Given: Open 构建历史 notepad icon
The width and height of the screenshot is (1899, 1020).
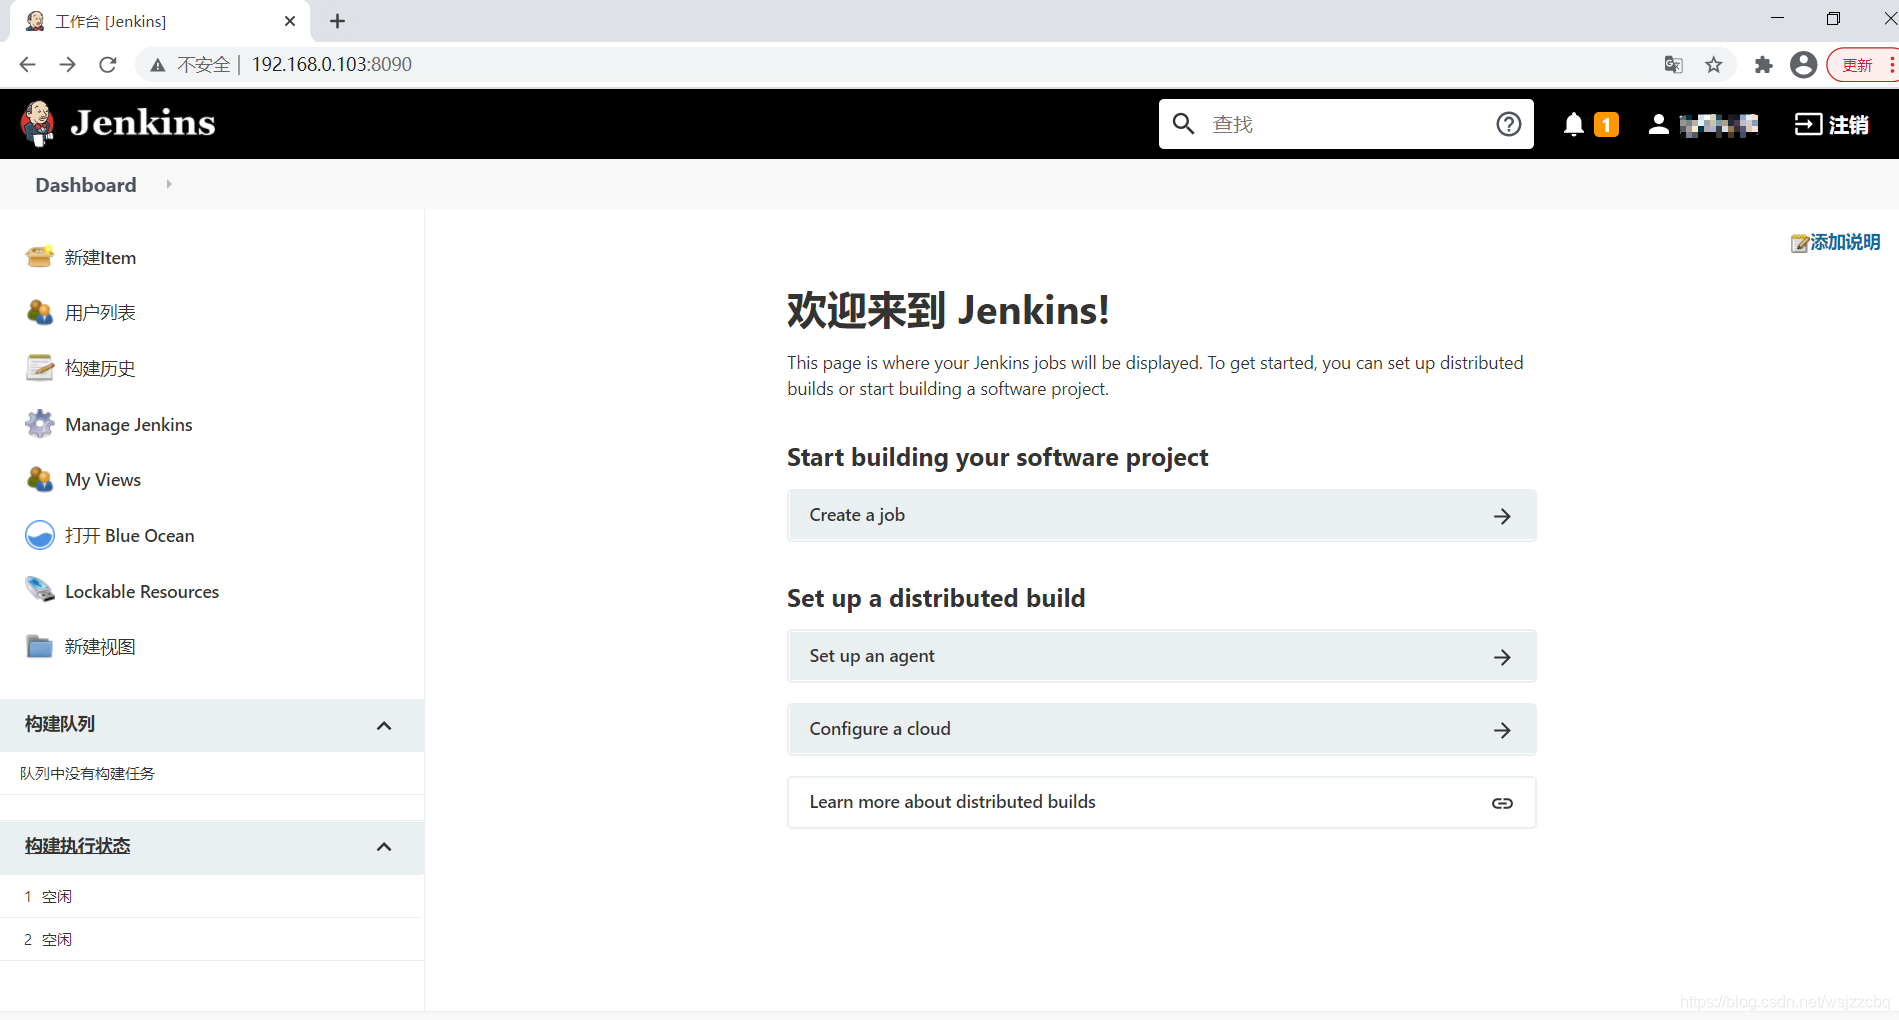Looking at the screenshot, I should (40, 368).
